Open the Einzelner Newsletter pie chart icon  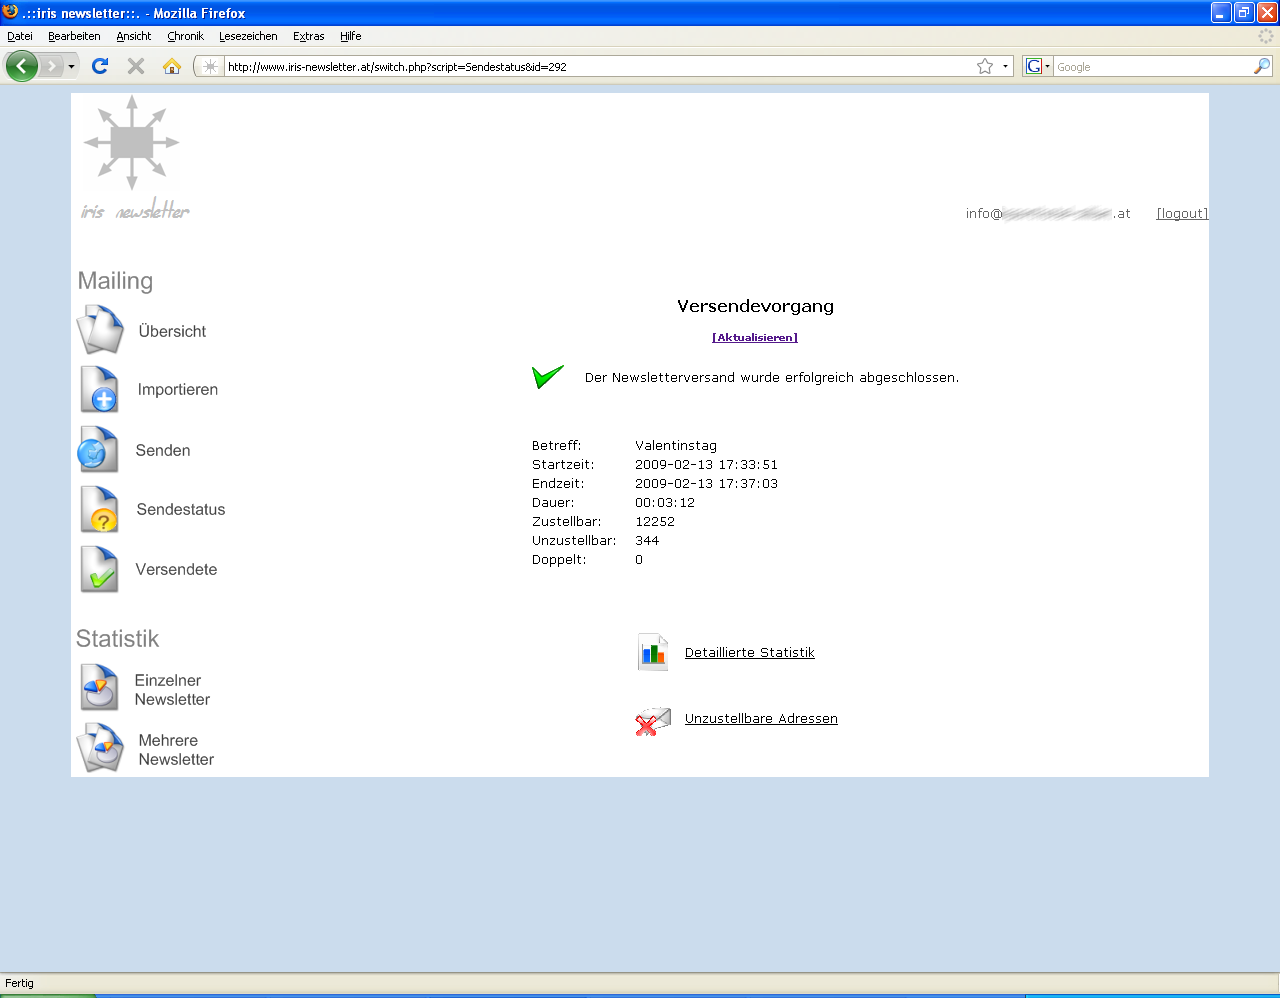pos(99,689)
